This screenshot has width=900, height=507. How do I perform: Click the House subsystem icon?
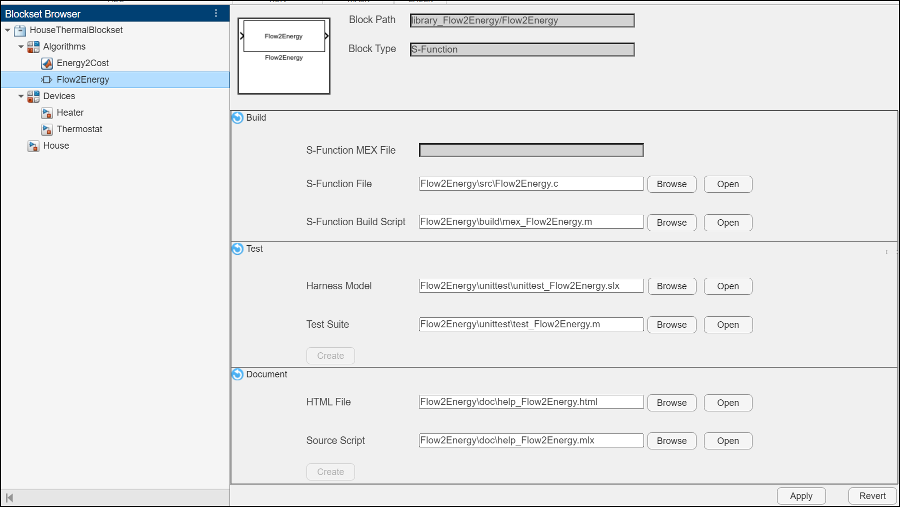34,146
